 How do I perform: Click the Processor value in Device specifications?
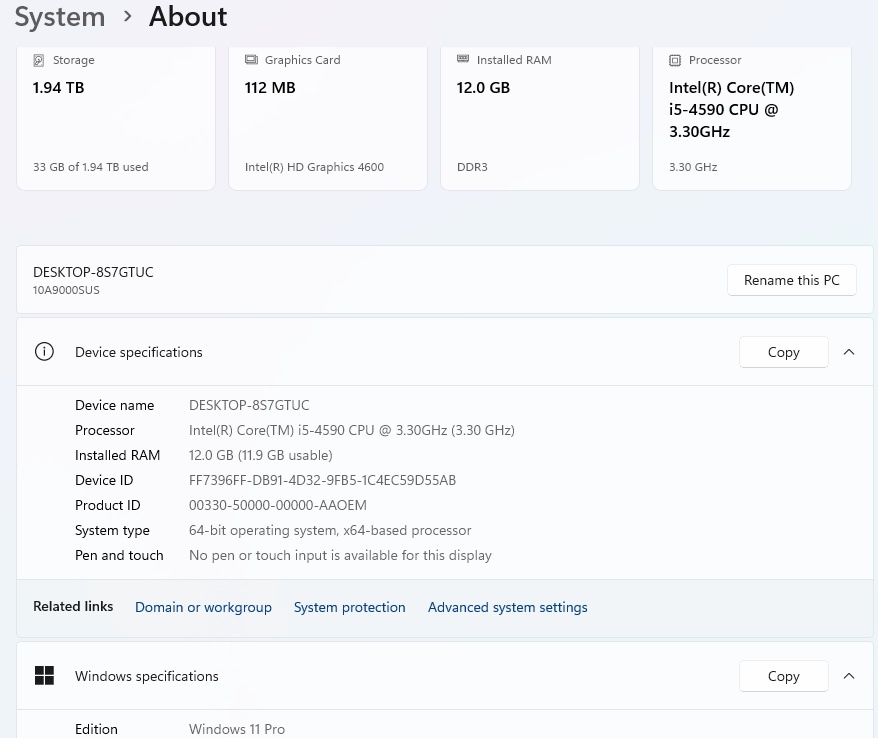pos(352,430)
